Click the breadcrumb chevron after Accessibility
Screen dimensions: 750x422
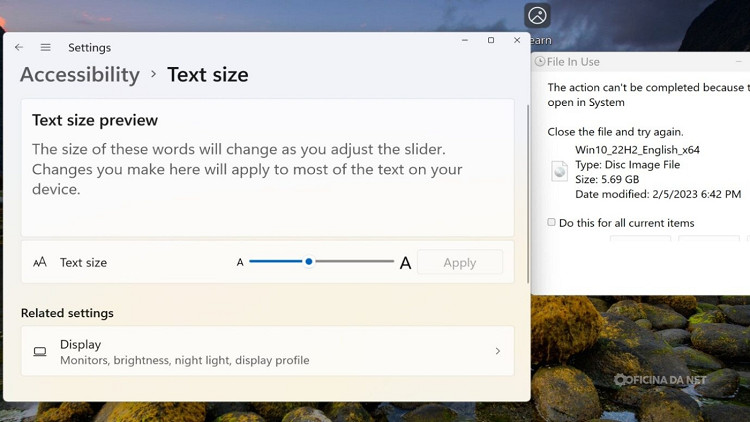[x=154, y=74]
